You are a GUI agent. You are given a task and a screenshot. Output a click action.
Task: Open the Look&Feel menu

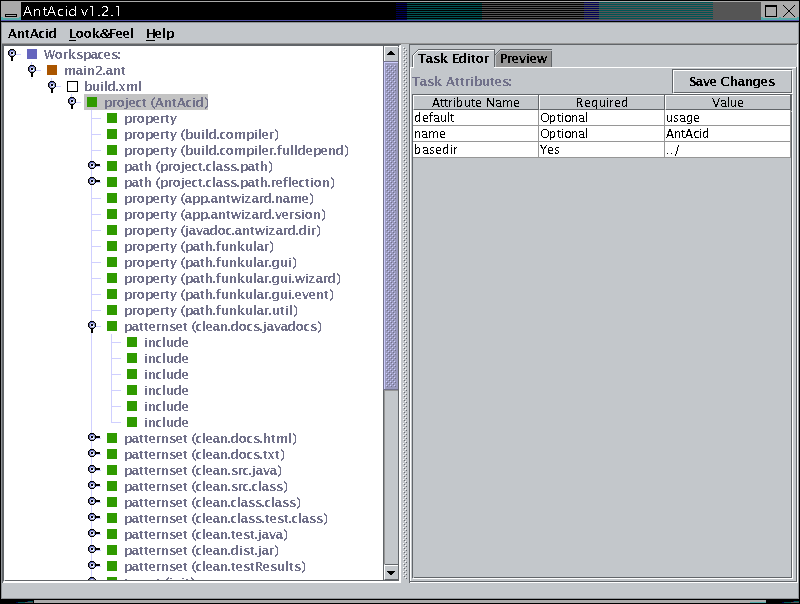[101, 33]
